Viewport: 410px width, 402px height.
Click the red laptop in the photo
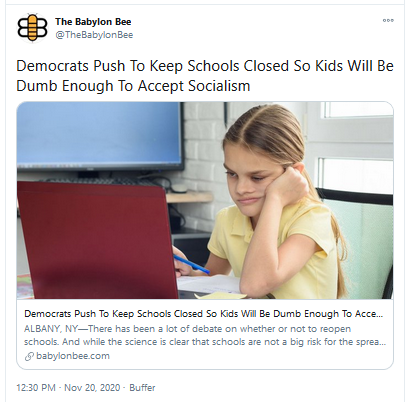pyautogui.click(x=97, y=240)
